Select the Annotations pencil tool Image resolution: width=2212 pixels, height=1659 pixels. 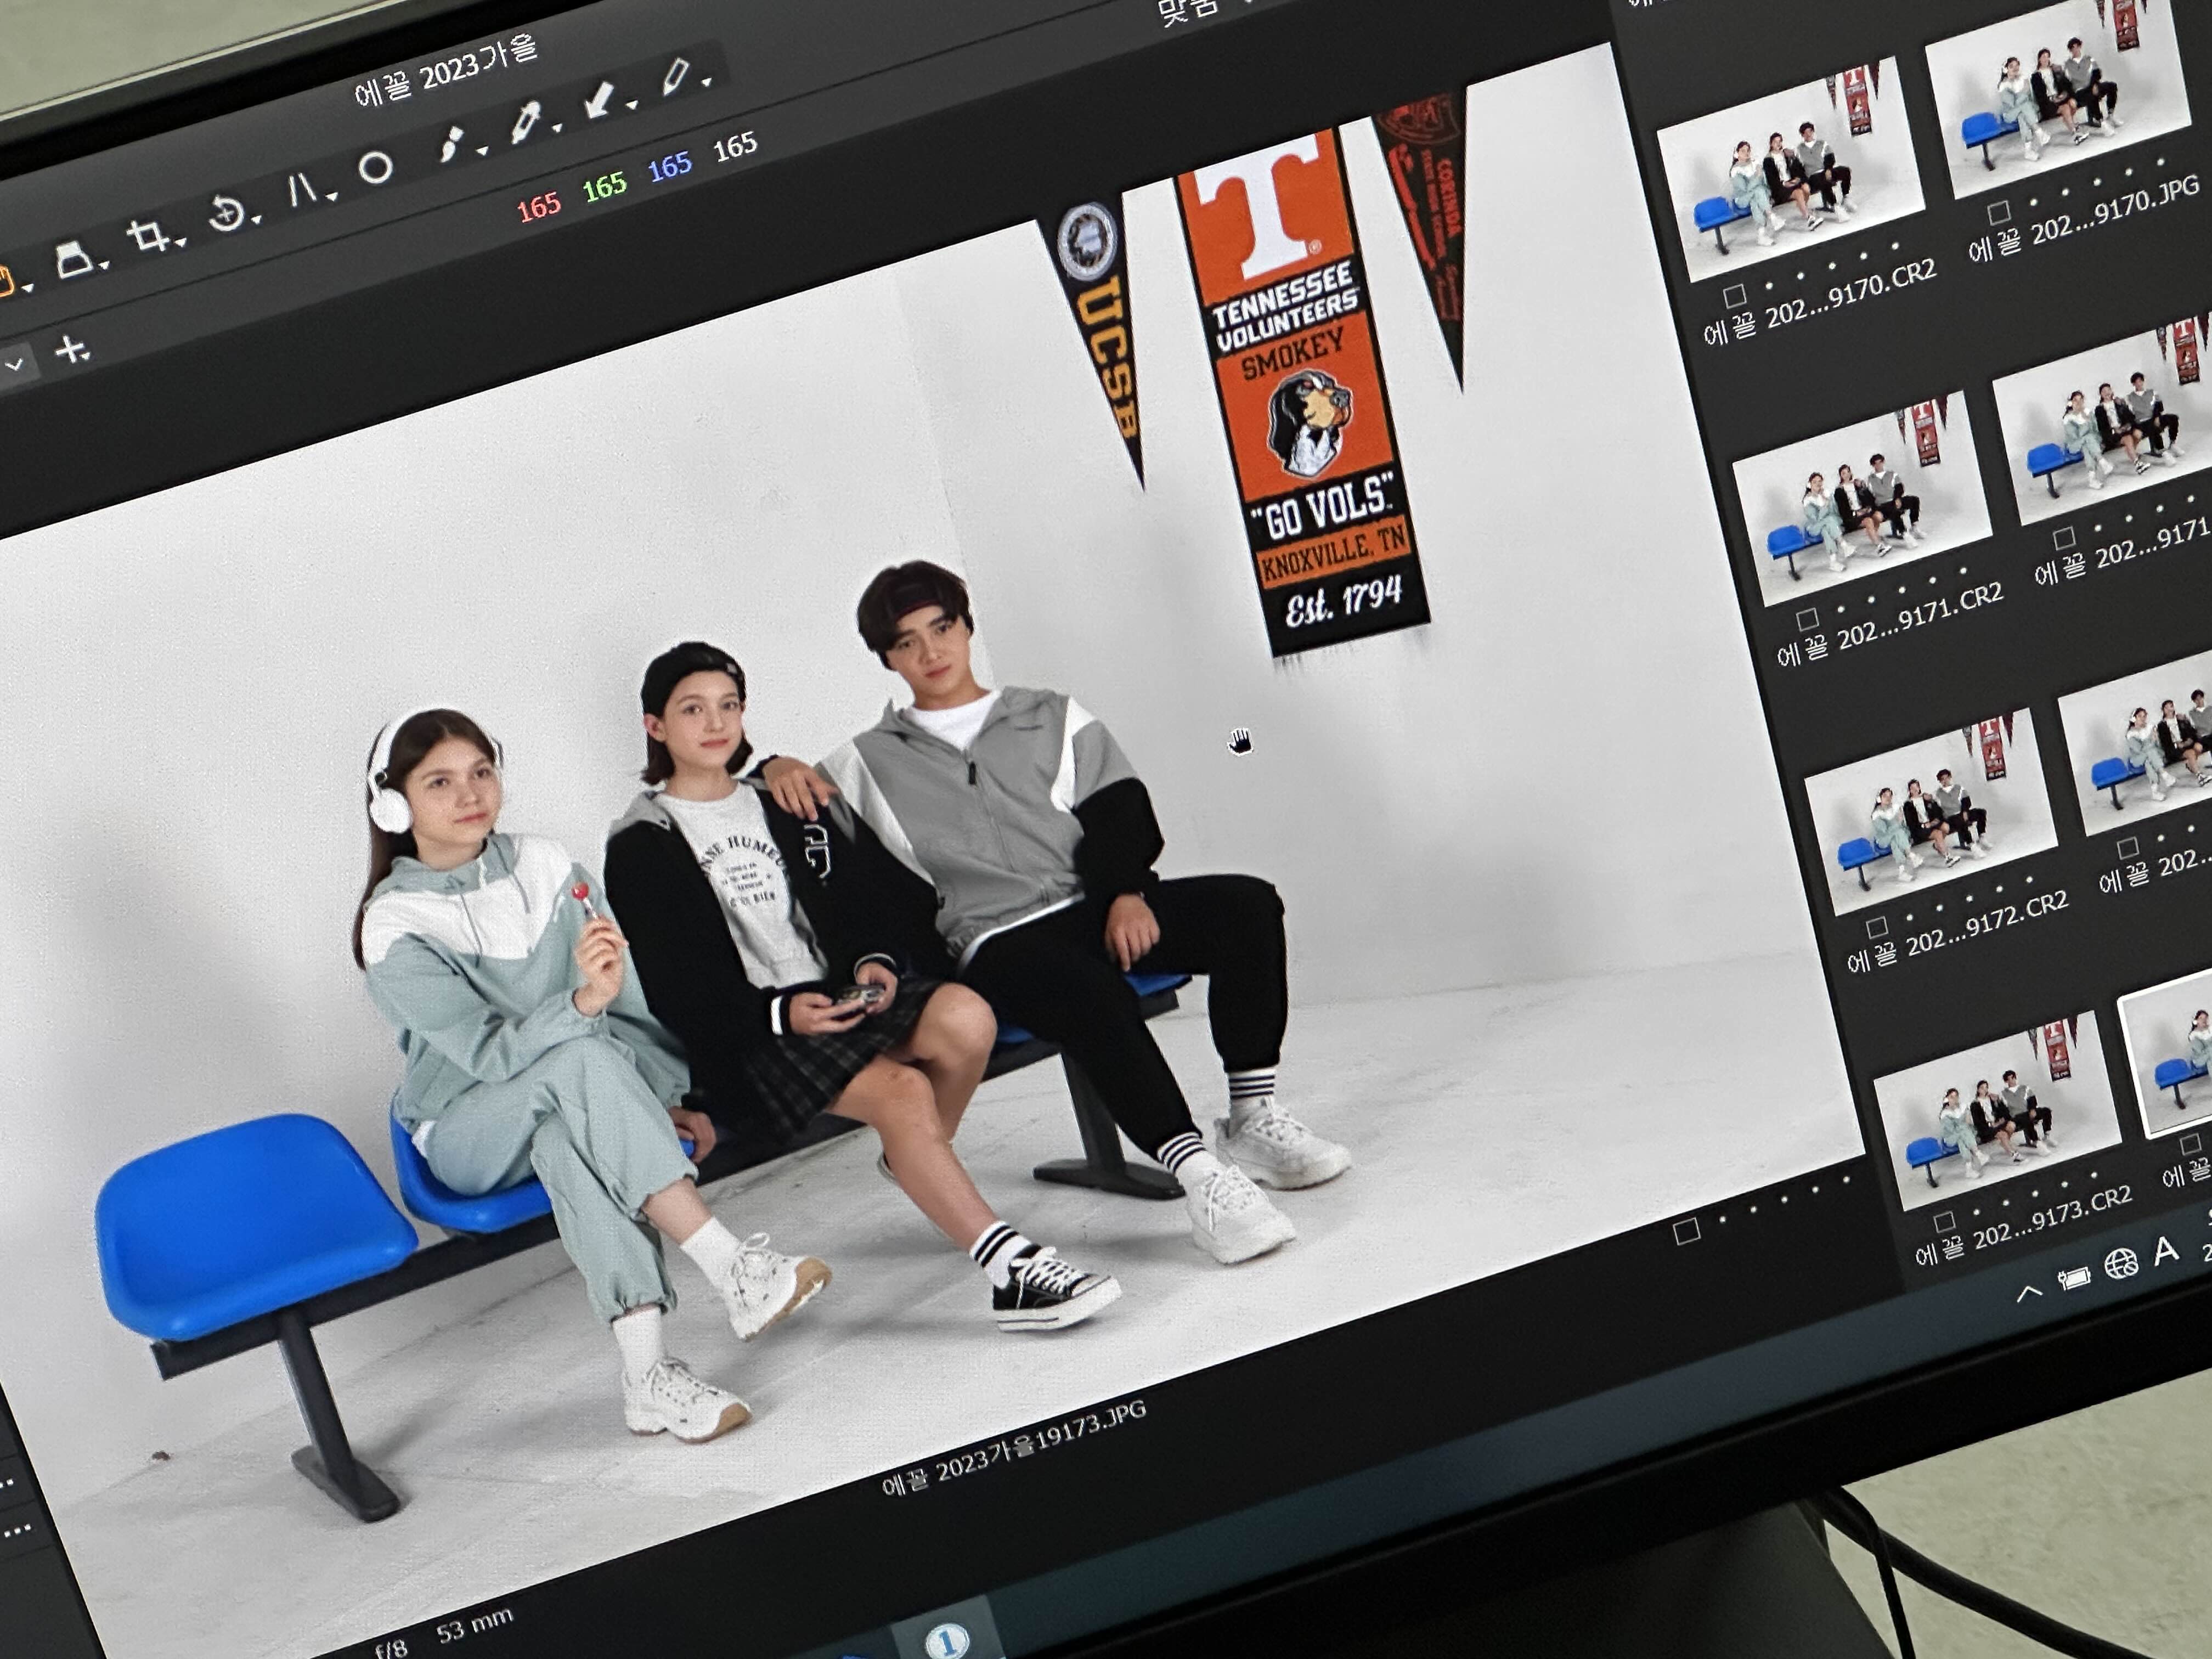(676, 76)
